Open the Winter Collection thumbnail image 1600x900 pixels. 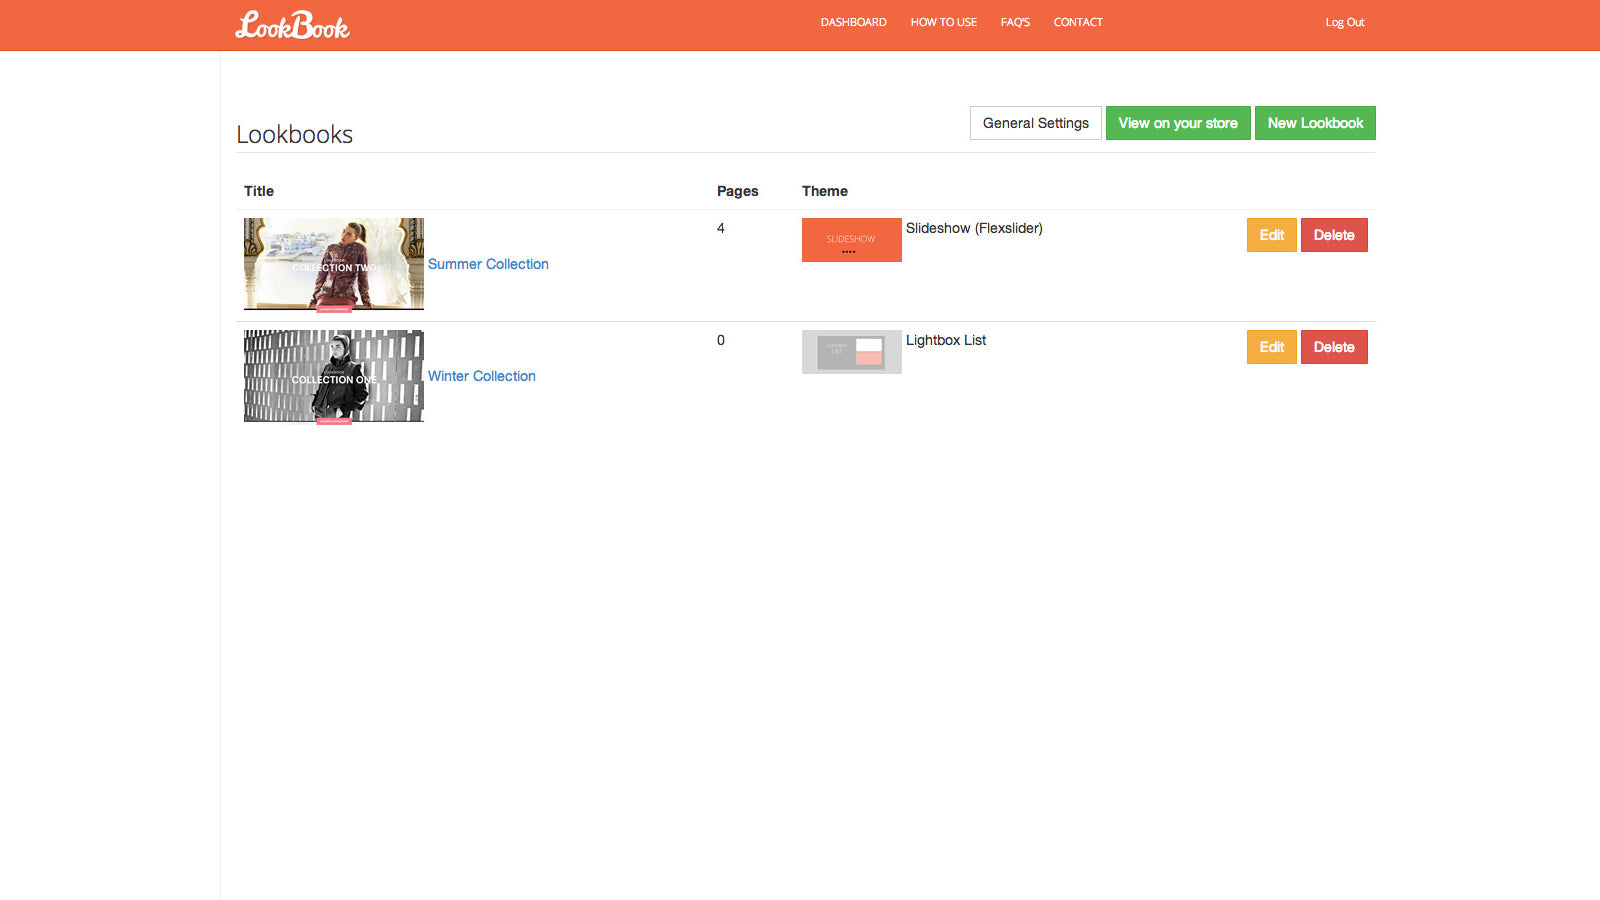(x=333, y=376)
